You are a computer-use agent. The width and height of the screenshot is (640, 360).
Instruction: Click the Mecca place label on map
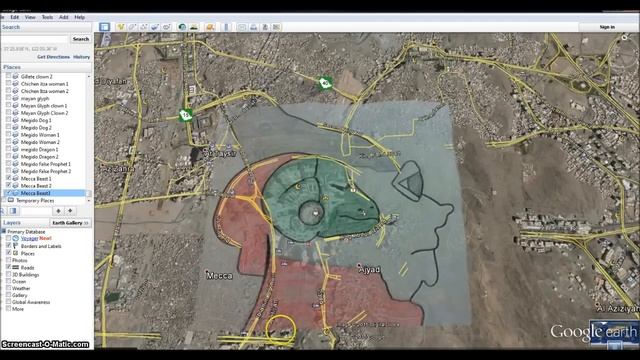[x=220, y=276]
